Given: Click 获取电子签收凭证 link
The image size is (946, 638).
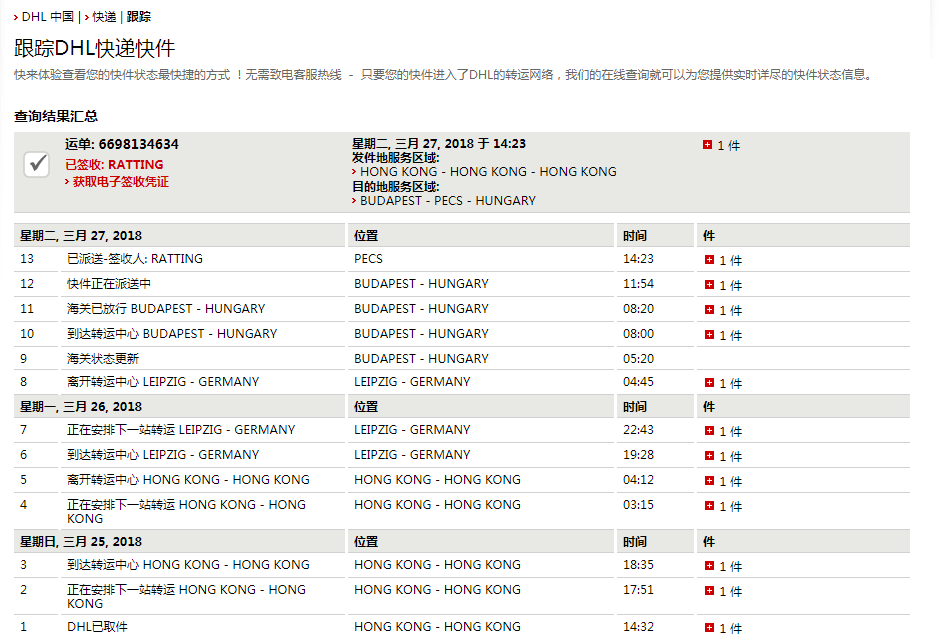Looking at the screenshot, I should pos(121,182).
